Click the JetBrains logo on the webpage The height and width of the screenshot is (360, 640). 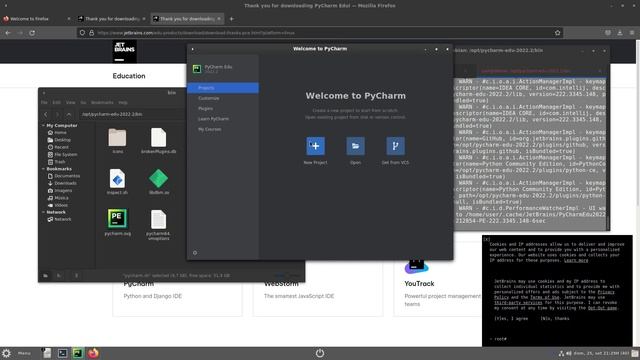(124, 51)
